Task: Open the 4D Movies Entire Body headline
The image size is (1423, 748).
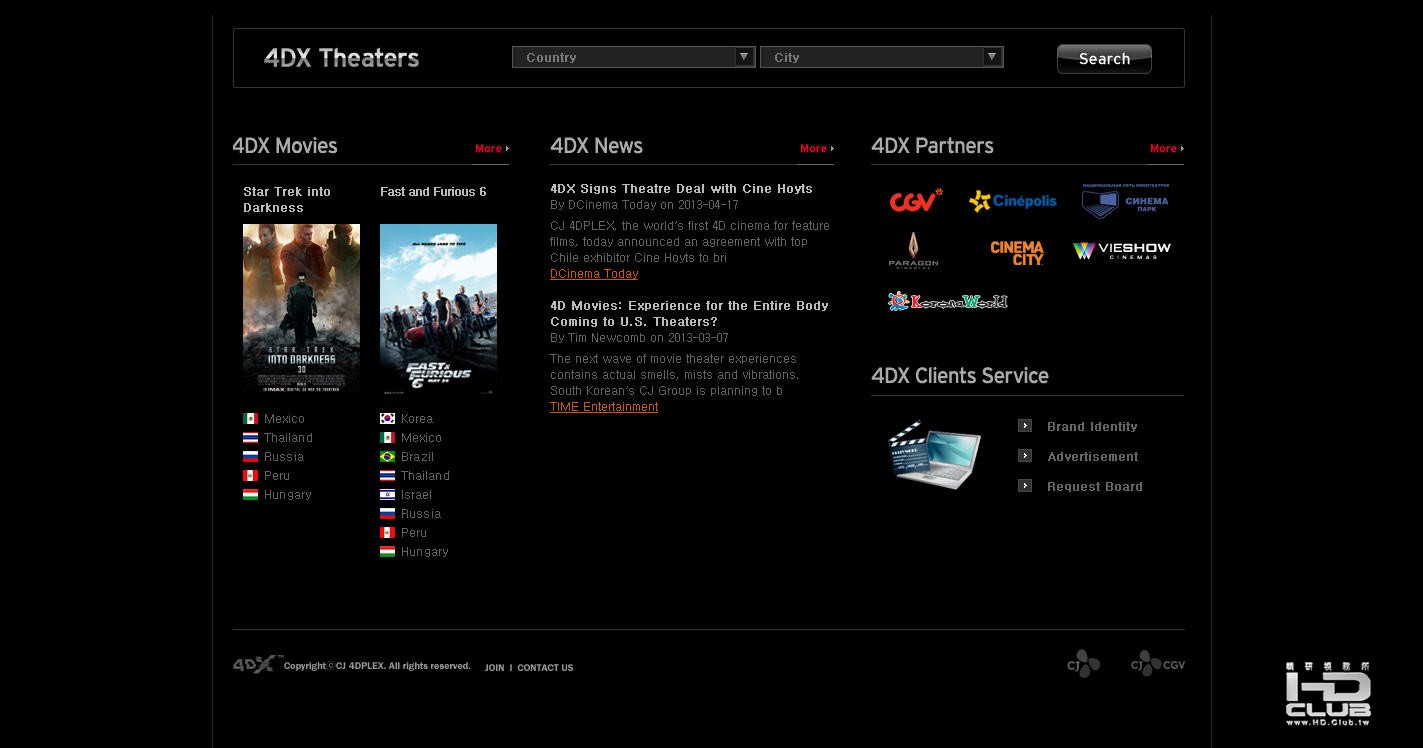Action: click(x=689, y=314)
